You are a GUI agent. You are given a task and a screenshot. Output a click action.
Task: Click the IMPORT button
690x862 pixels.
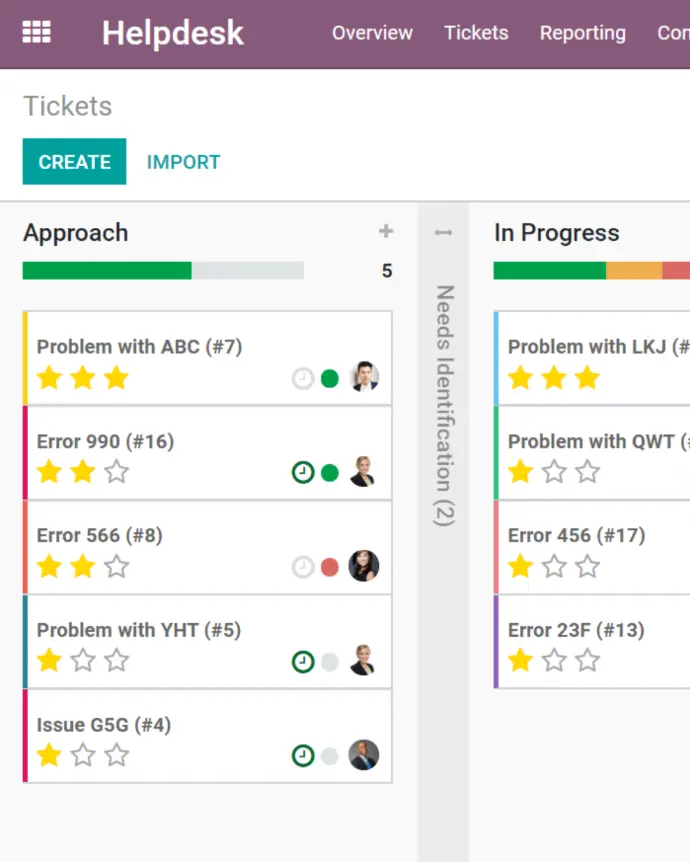click(x=183, y=162)
